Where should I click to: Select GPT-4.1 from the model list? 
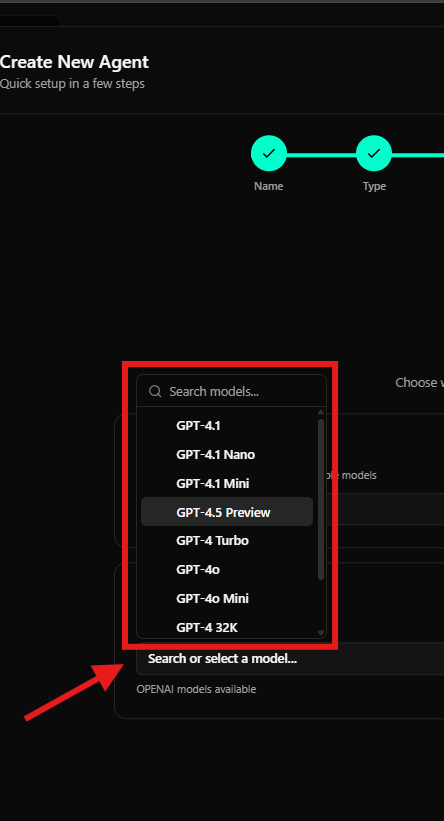[x=227, y=426]
